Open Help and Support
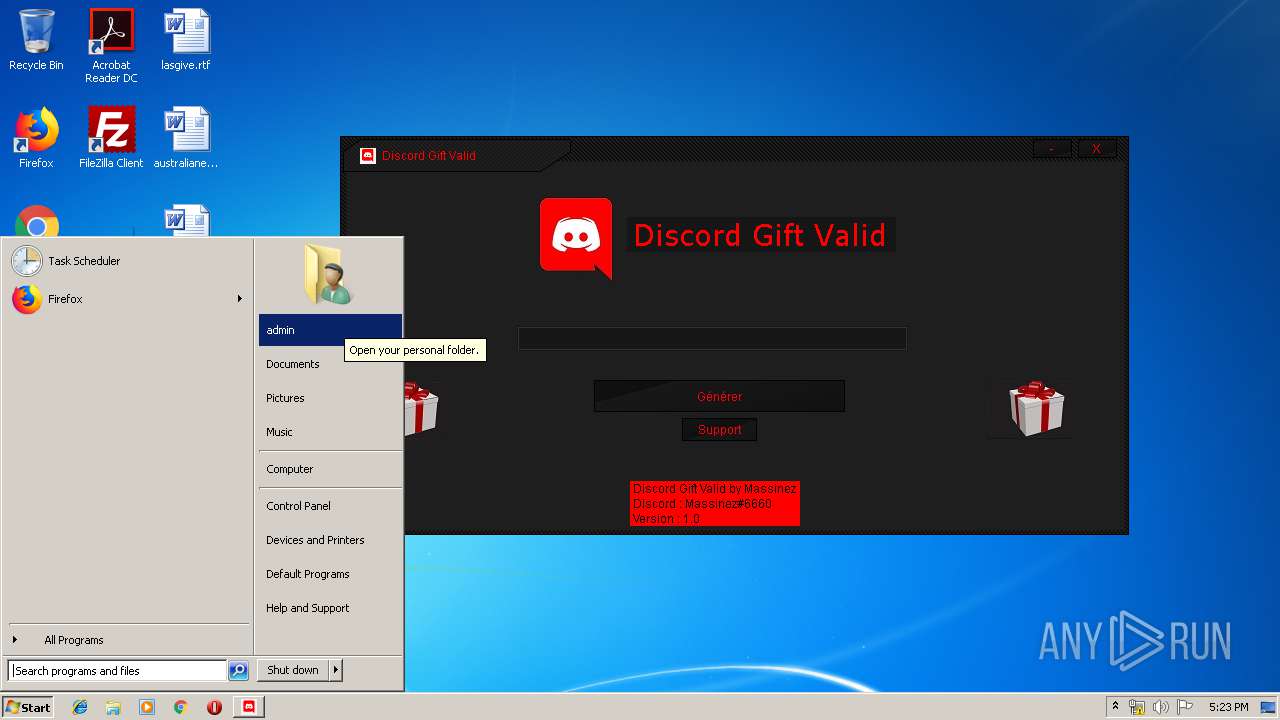The image size is (1280, 720). pos(330,608)
